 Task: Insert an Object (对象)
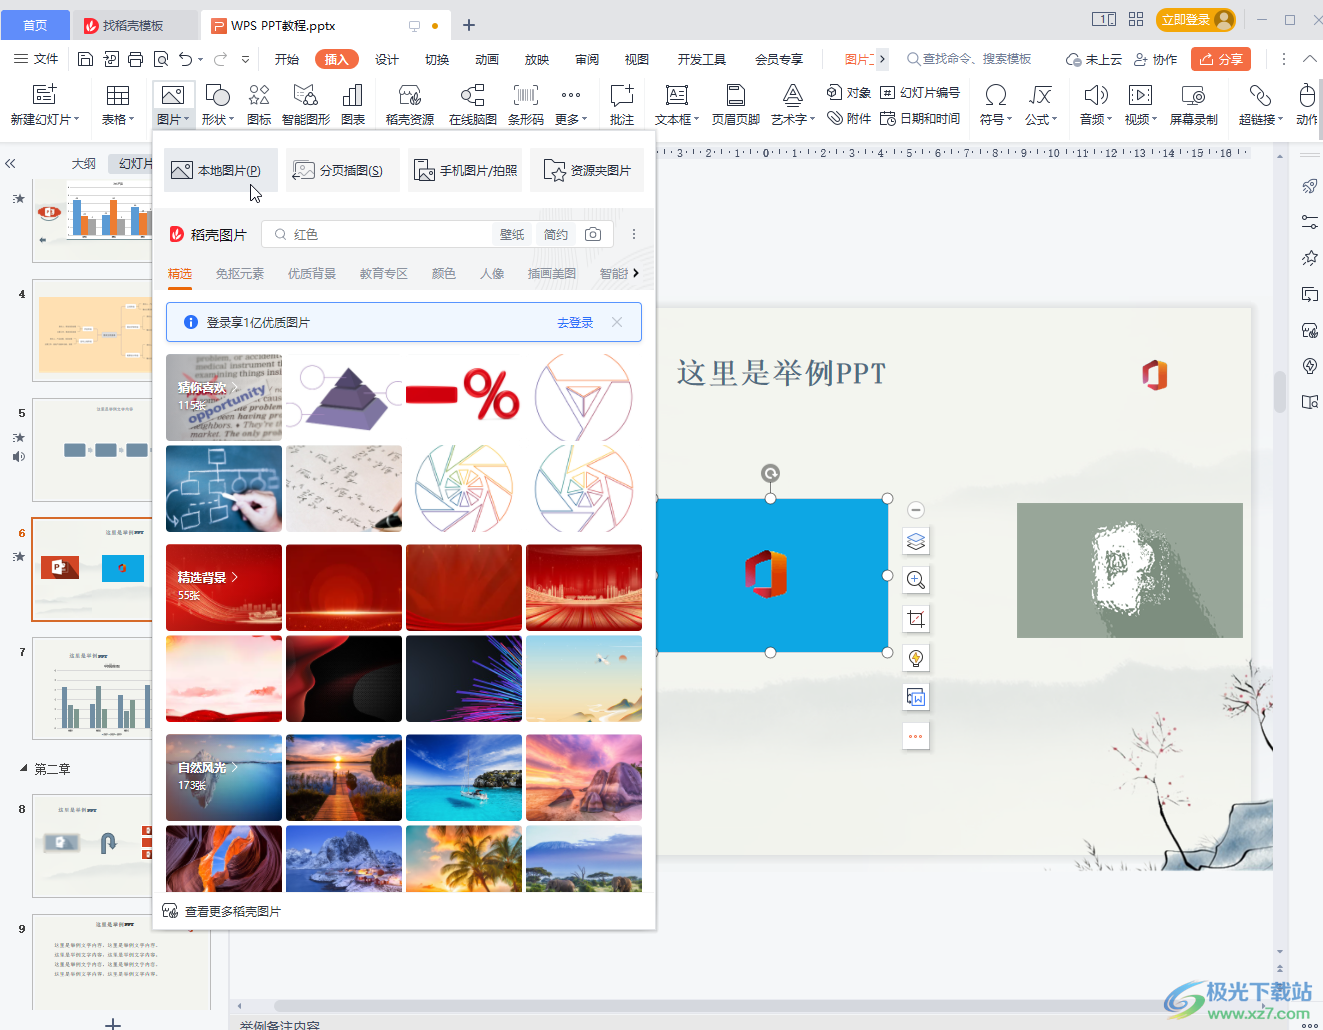(x=849, y=93)
